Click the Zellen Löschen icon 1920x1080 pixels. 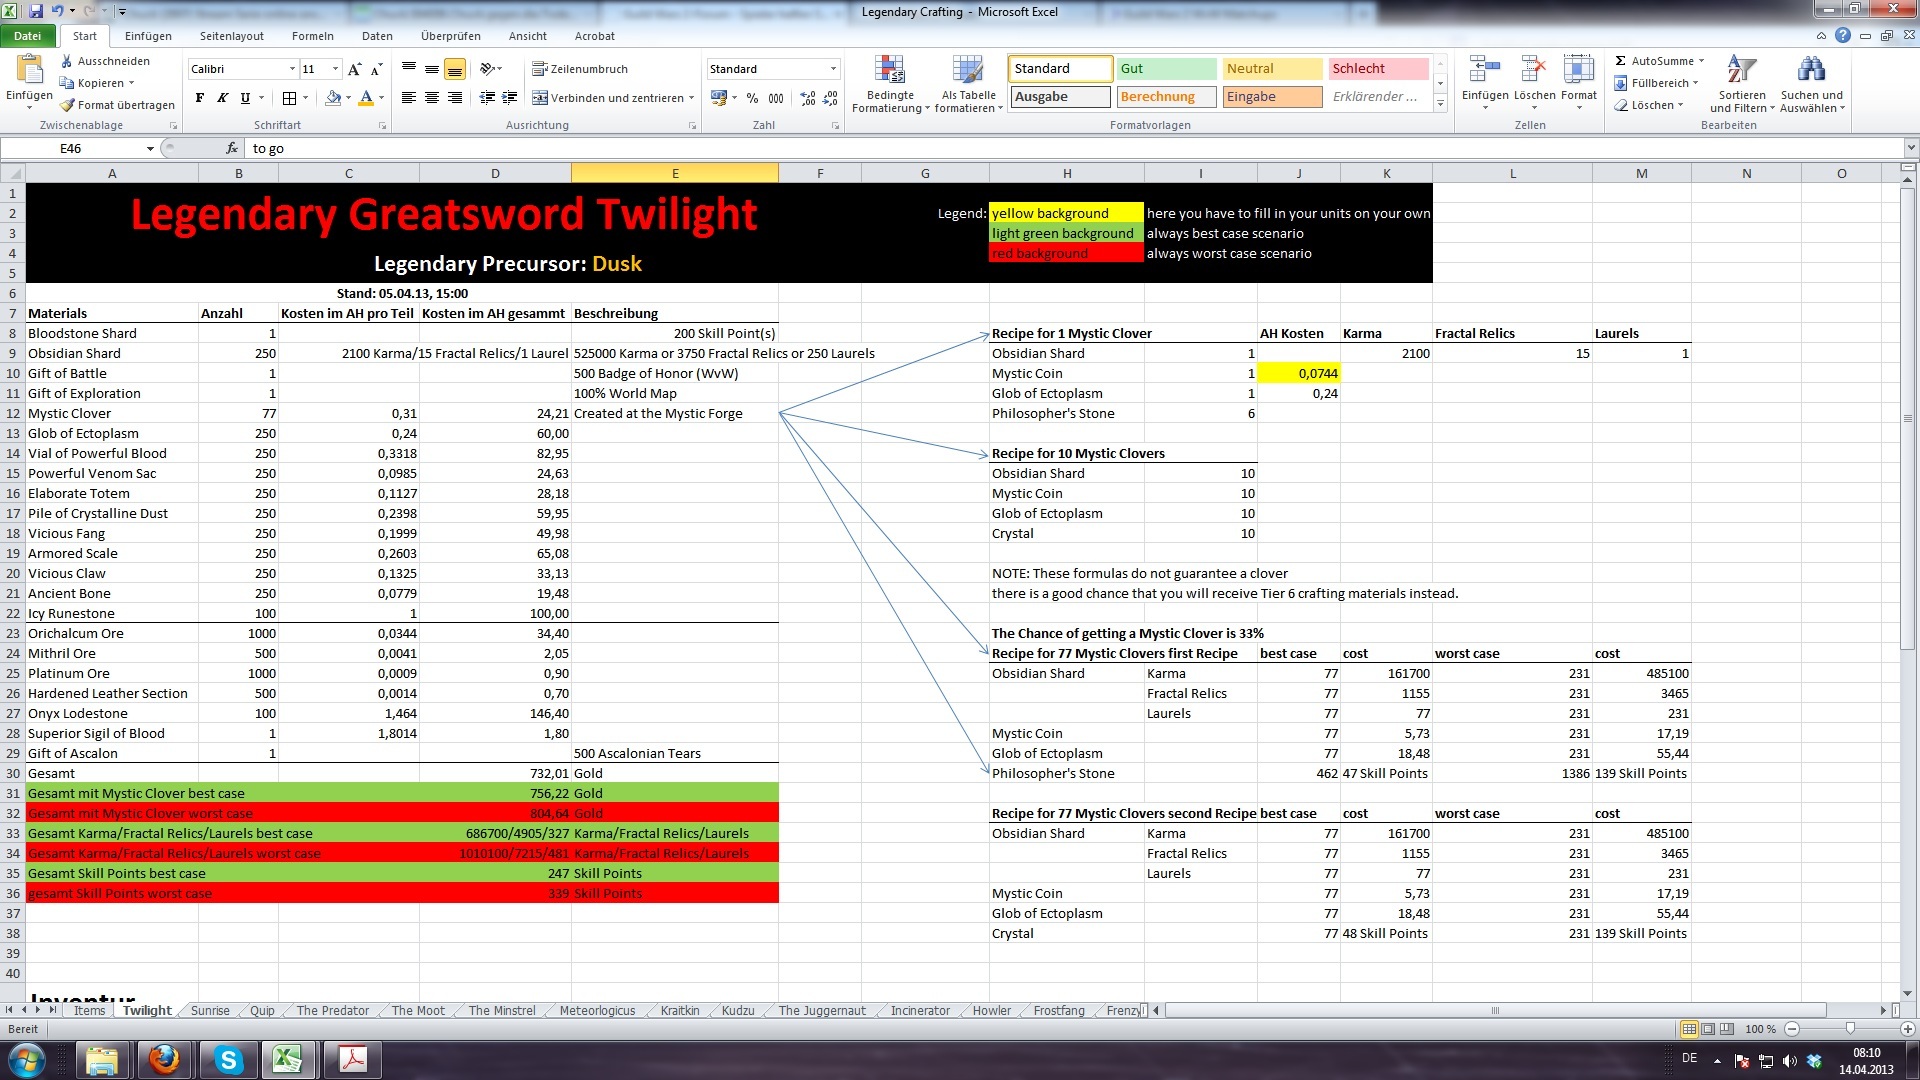coord(1533,69)
